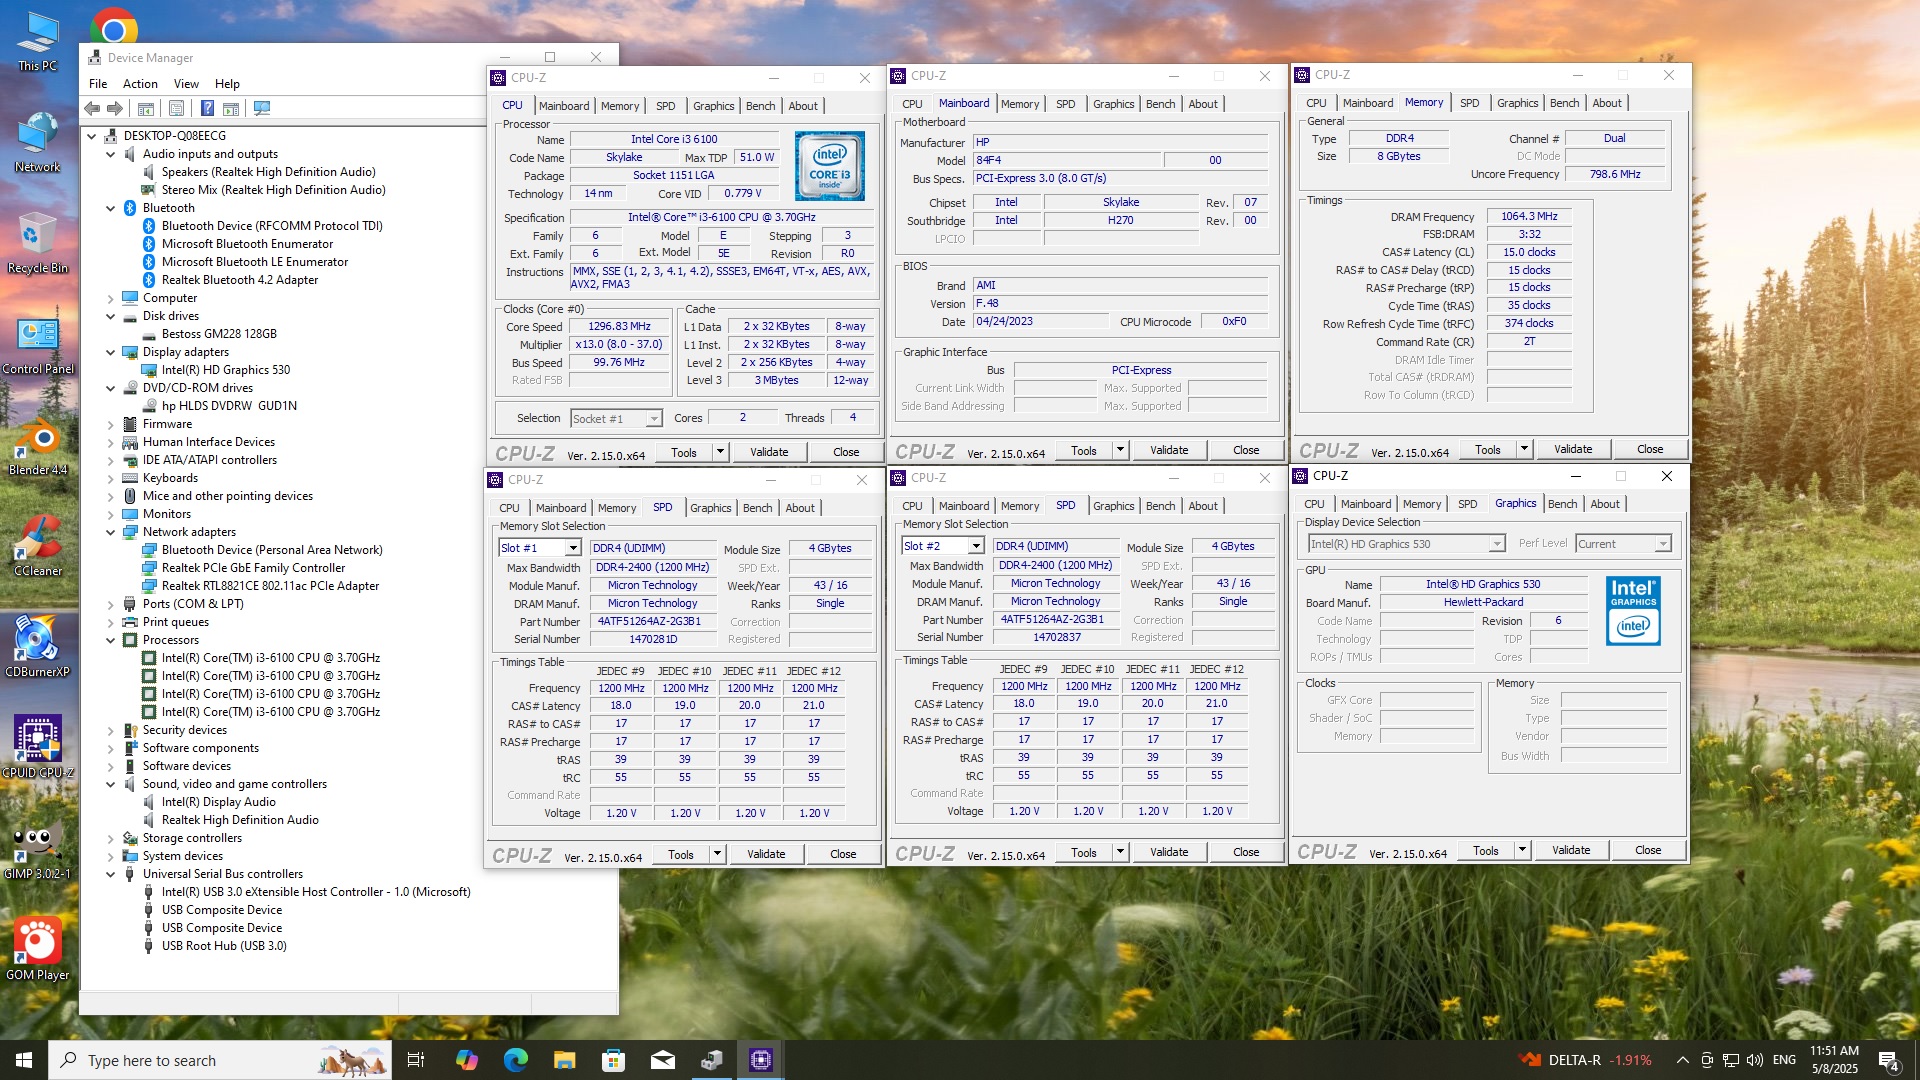Click the CPU-Z taskbar button
The image size is (1920, 1080).
tap(760, 1060)
